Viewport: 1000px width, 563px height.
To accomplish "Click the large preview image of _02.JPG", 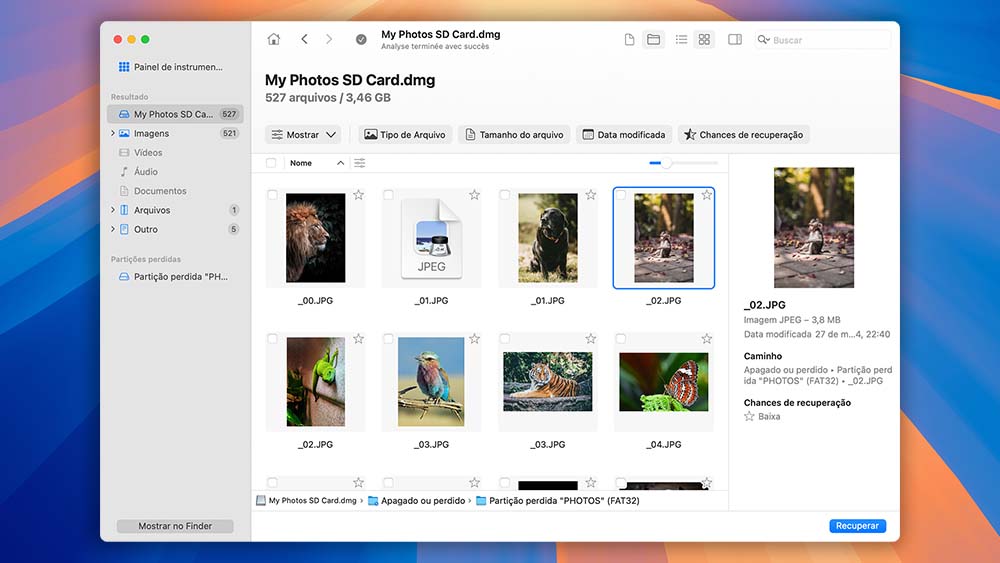I will point(814,228).
